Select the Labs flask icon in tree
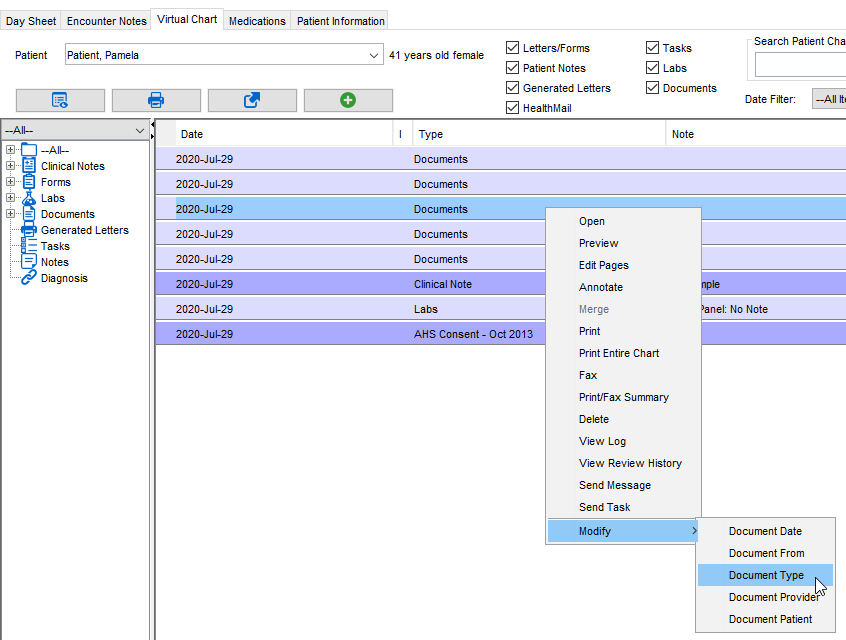Screen dimensions: 846x640 coord(28,198)
